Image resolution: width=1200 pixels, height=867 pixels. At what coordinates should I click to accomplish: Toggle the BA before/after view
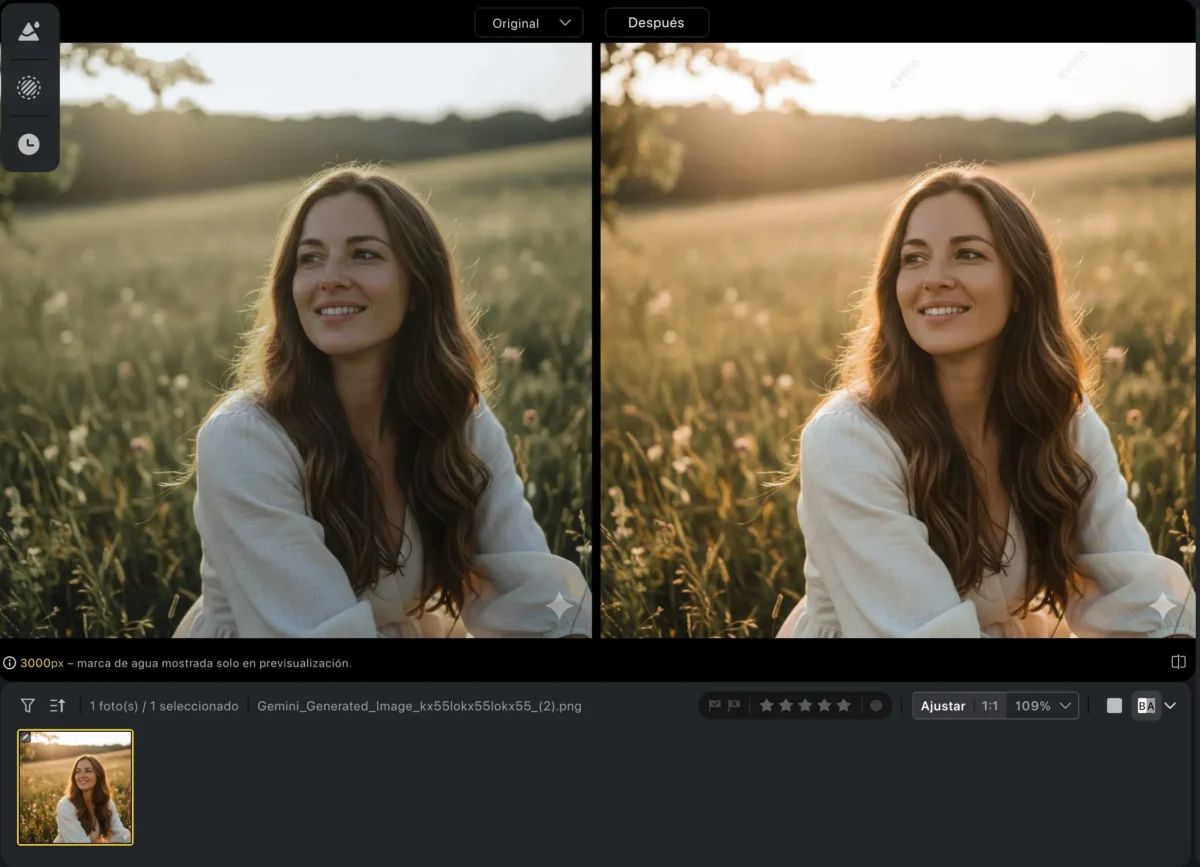(x=1146, y=705)
